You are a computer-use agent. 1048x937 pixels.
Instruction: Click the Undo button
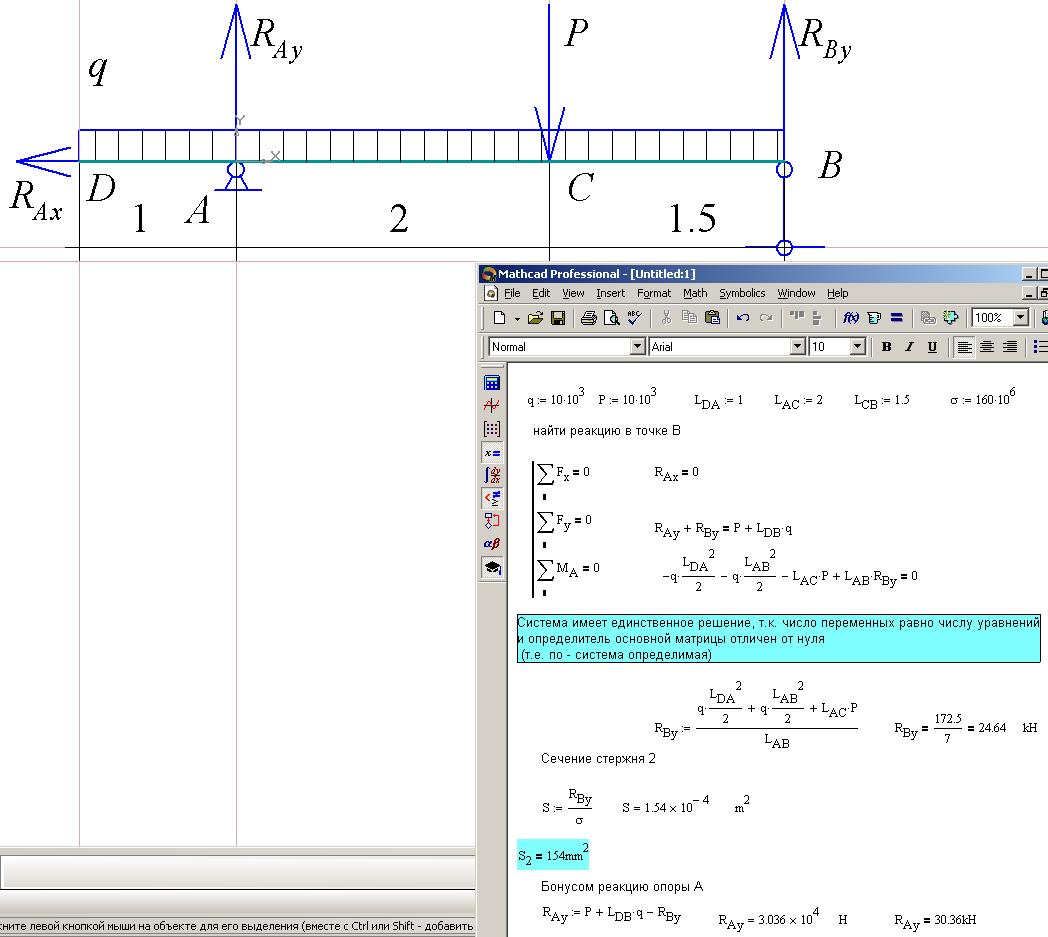click(742, 318)
